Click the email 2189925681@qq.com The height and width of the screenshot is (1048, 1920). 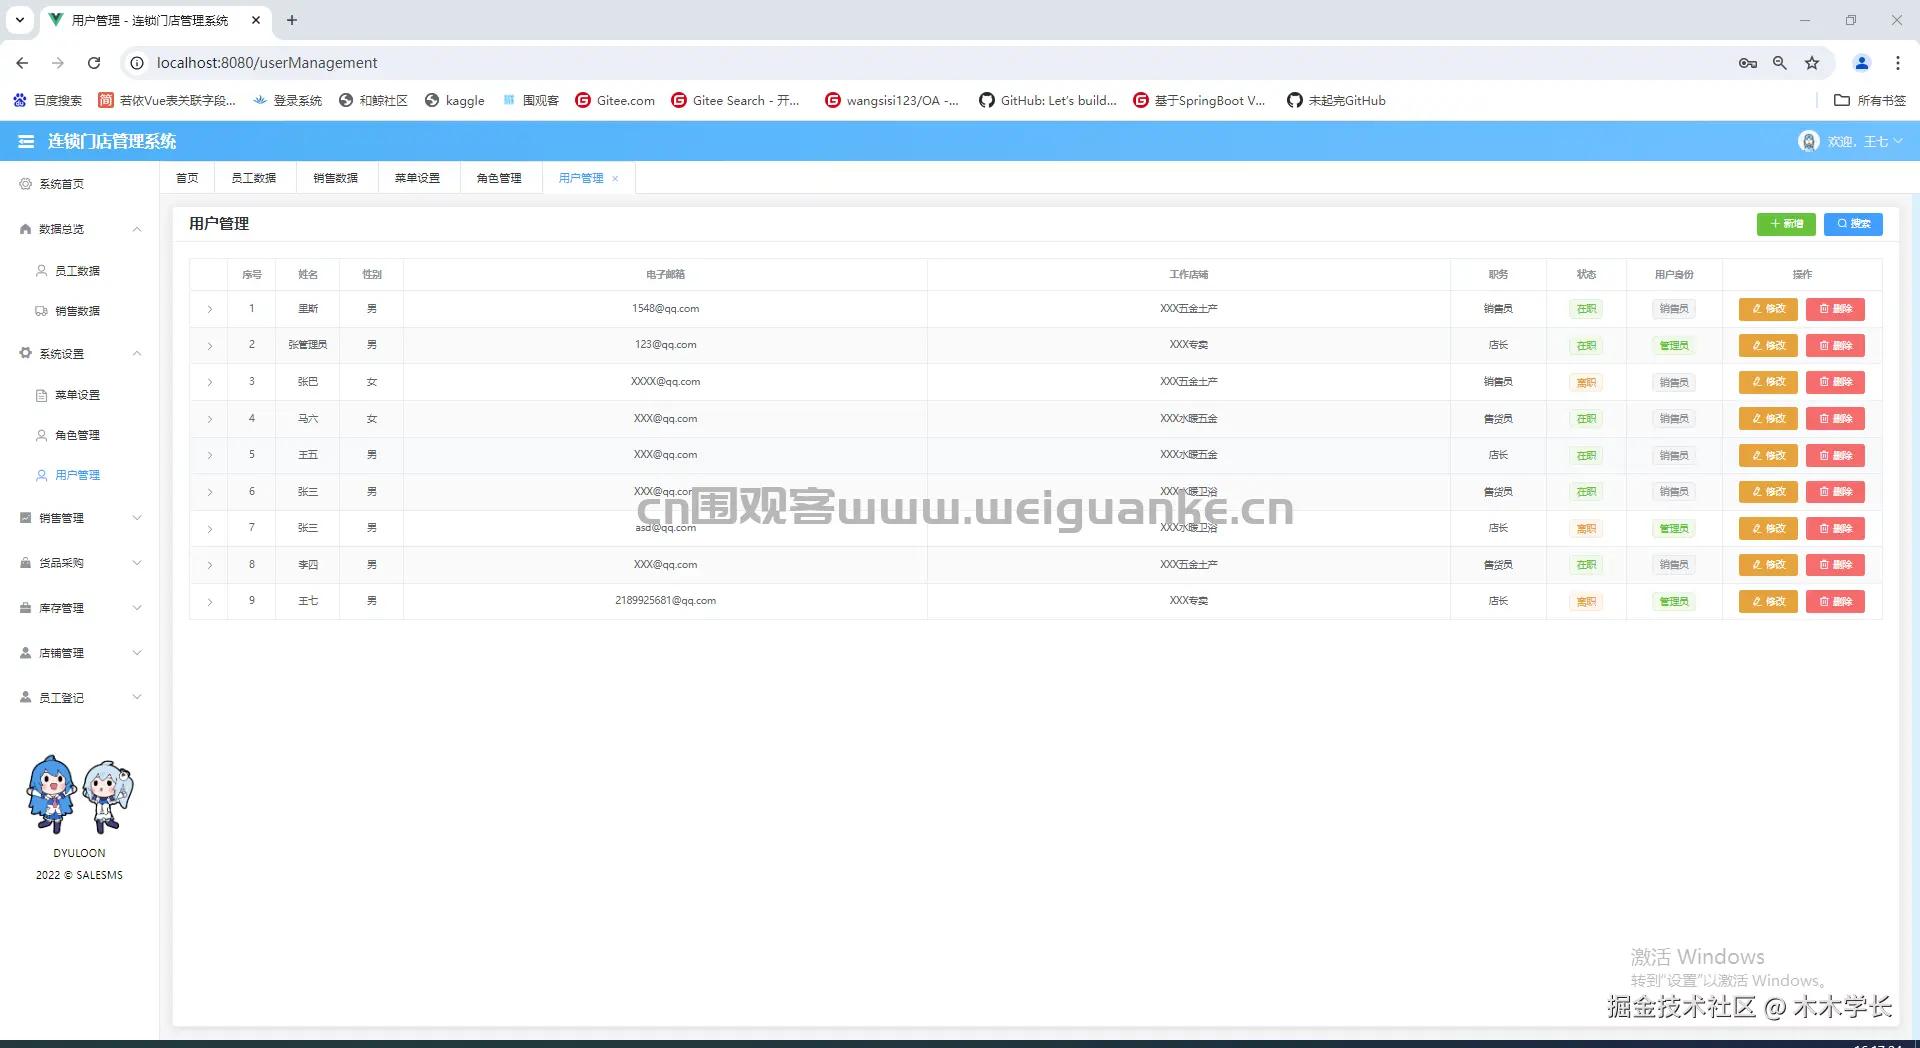tap(666, 601)
